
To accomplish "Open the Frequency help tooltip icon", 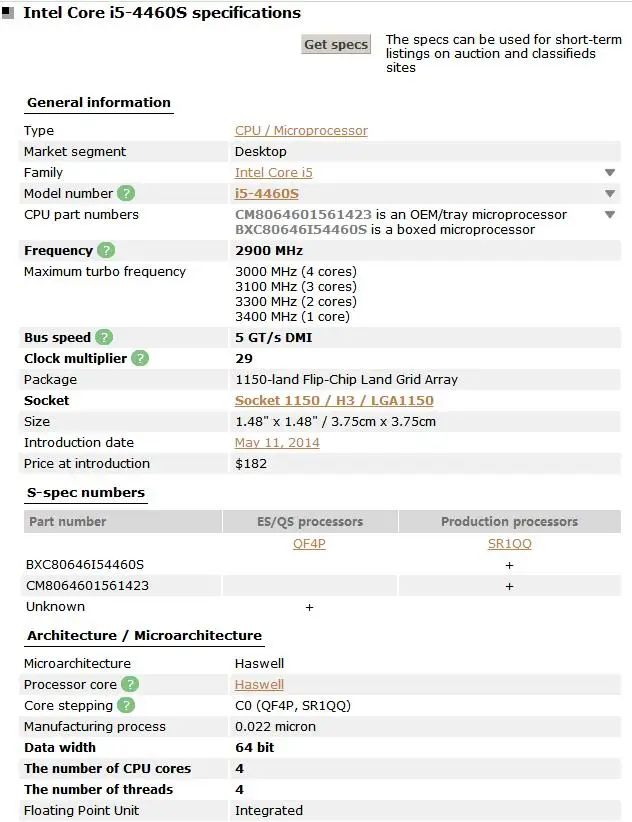I will tap(106, 251).
